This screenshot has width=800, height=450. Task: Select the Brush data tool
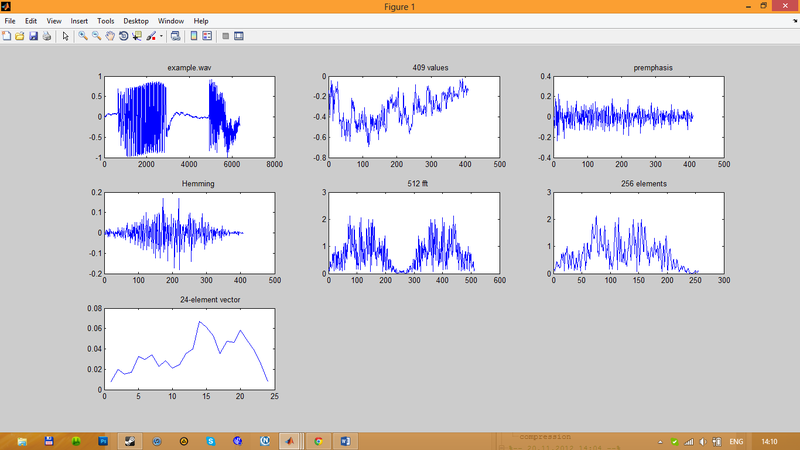pyautogui.click(x=151, y=36)
